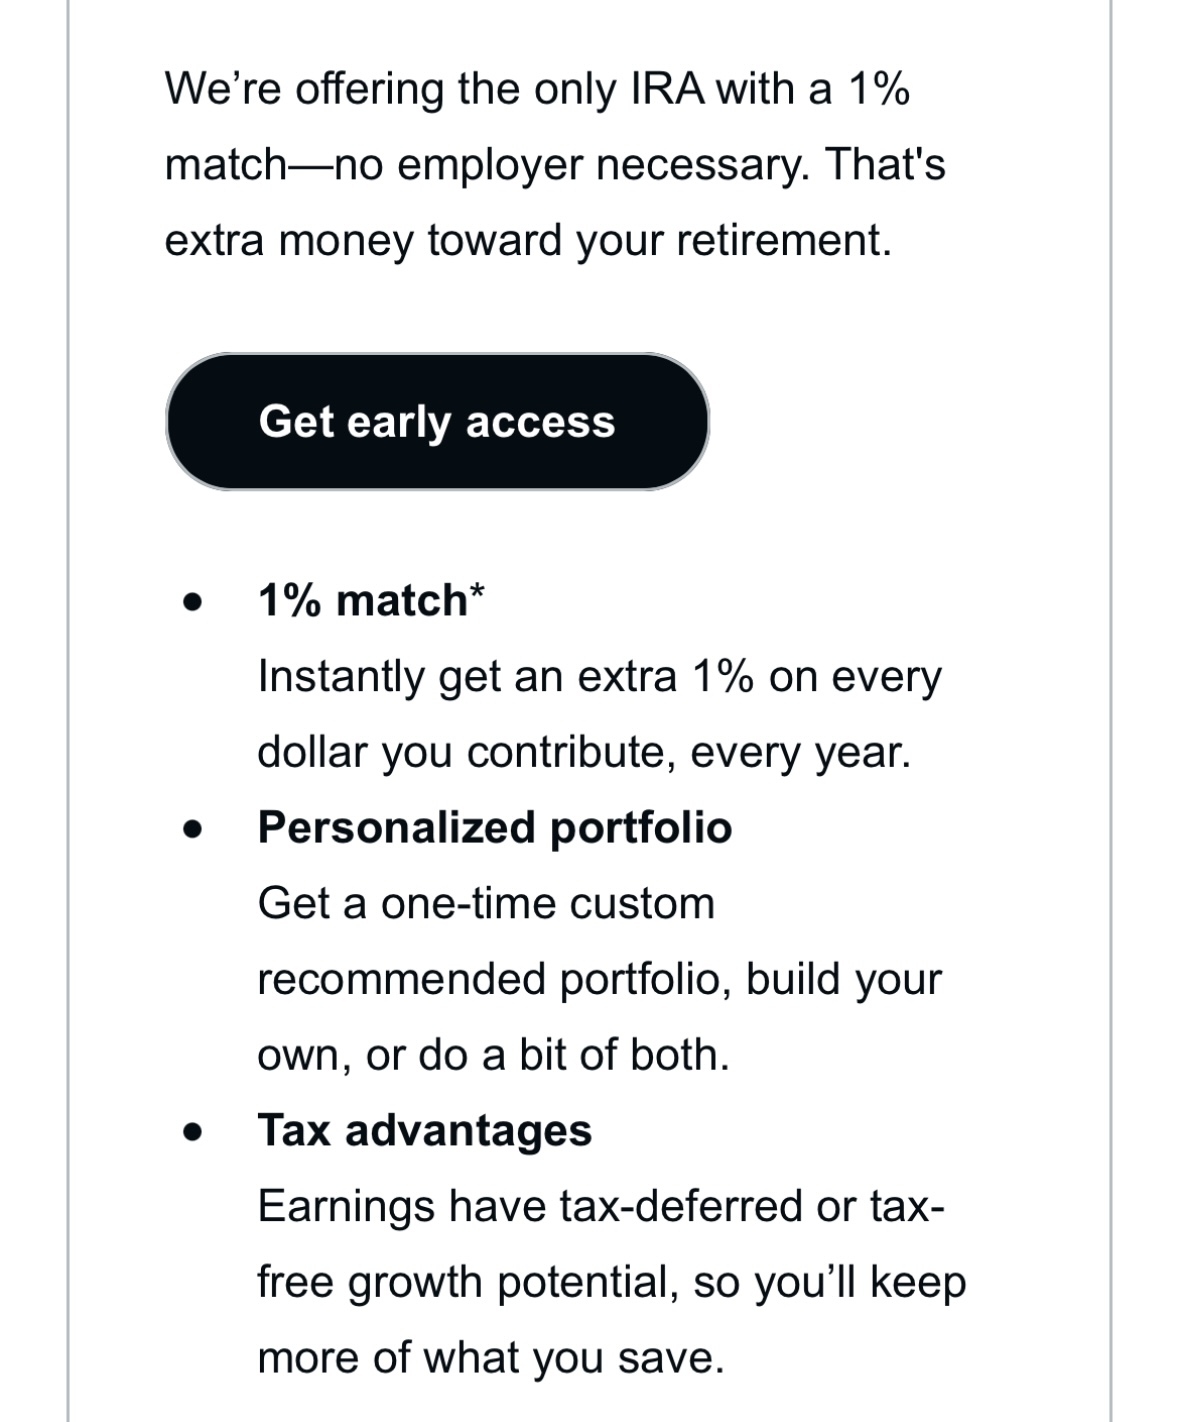This screenshot has width=1179, height=1422.
Task: Click the bullet beside Personalized portfolio
Action: [x=192, y=828]
